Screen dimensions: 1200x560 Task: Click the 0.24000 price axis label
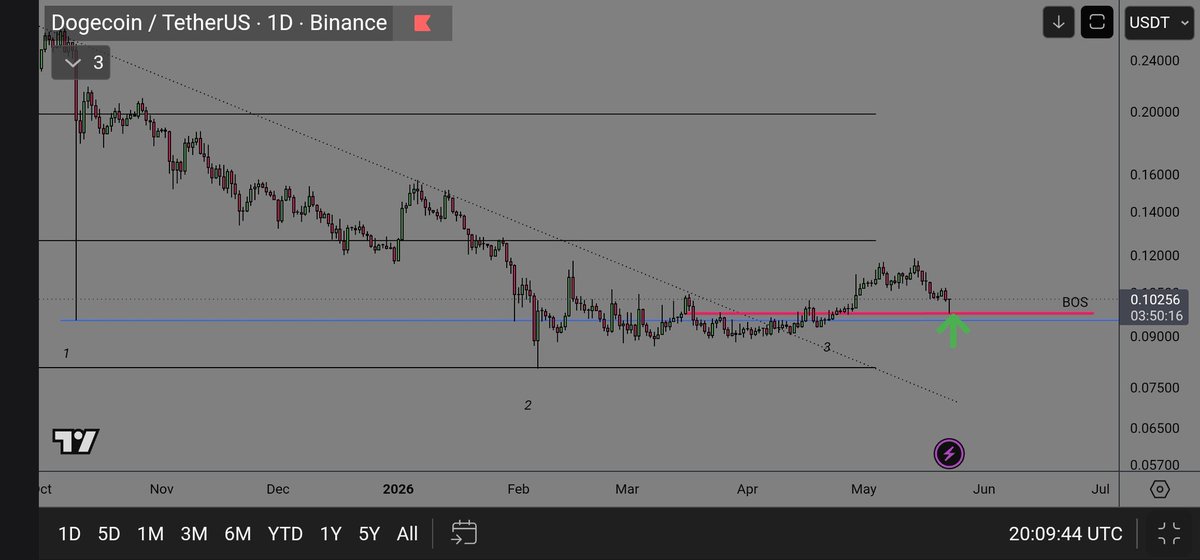[1154, 60]
